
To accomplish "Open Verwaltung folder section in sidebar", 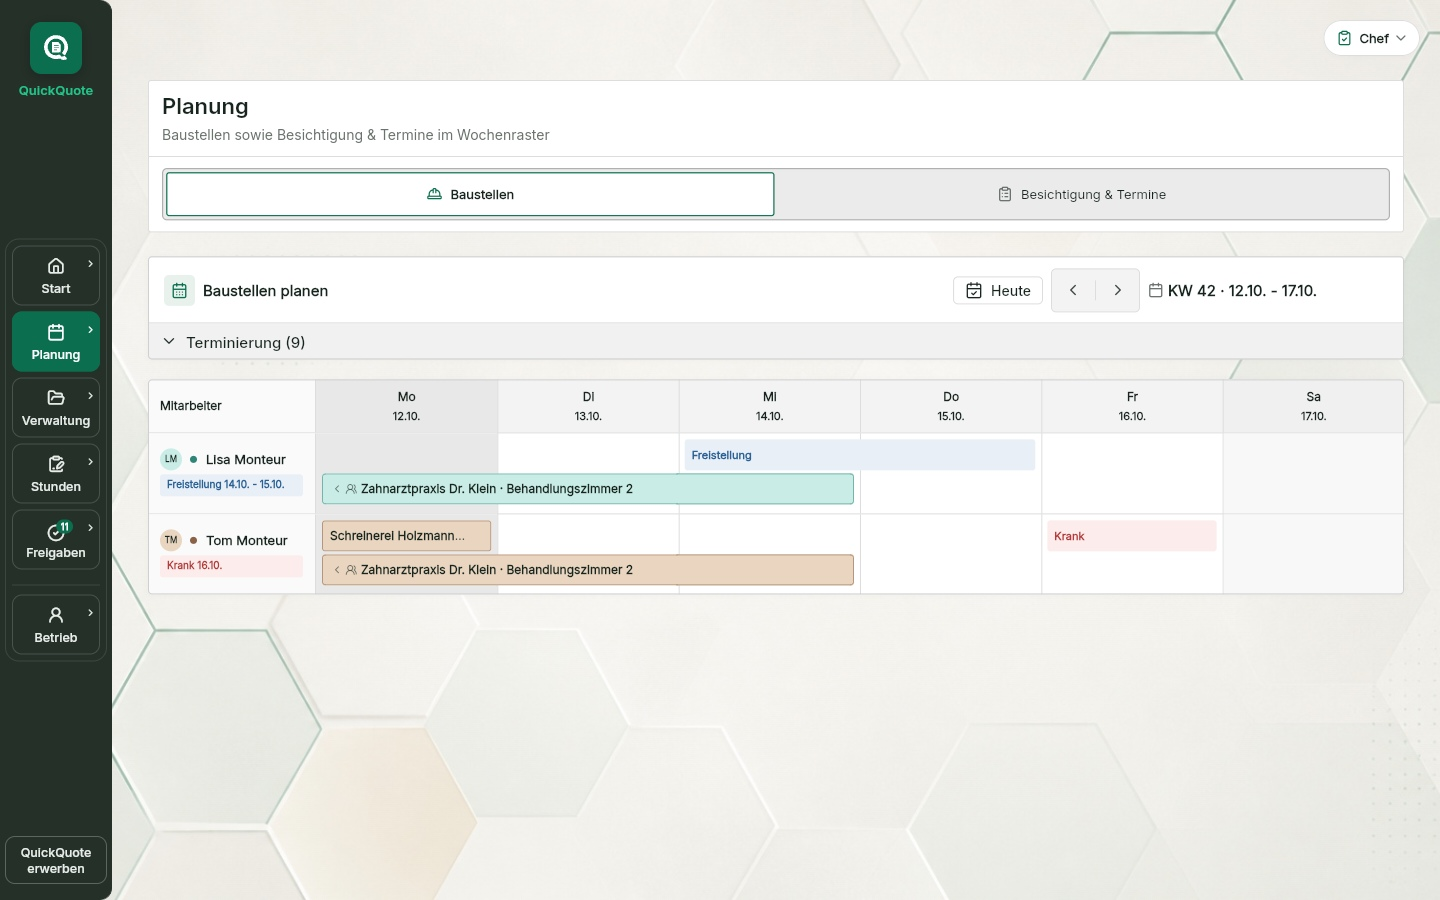I will click(56, 407).
